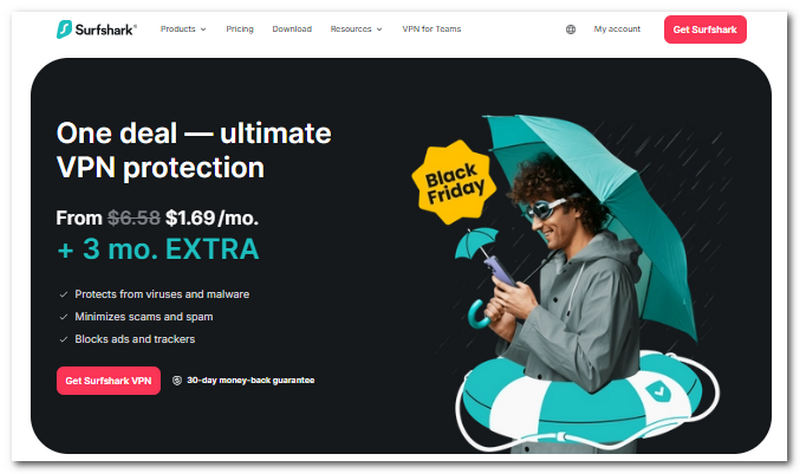Go to the Pricing page
This screenshot has width=800, height=474.
tap(240, 29)
